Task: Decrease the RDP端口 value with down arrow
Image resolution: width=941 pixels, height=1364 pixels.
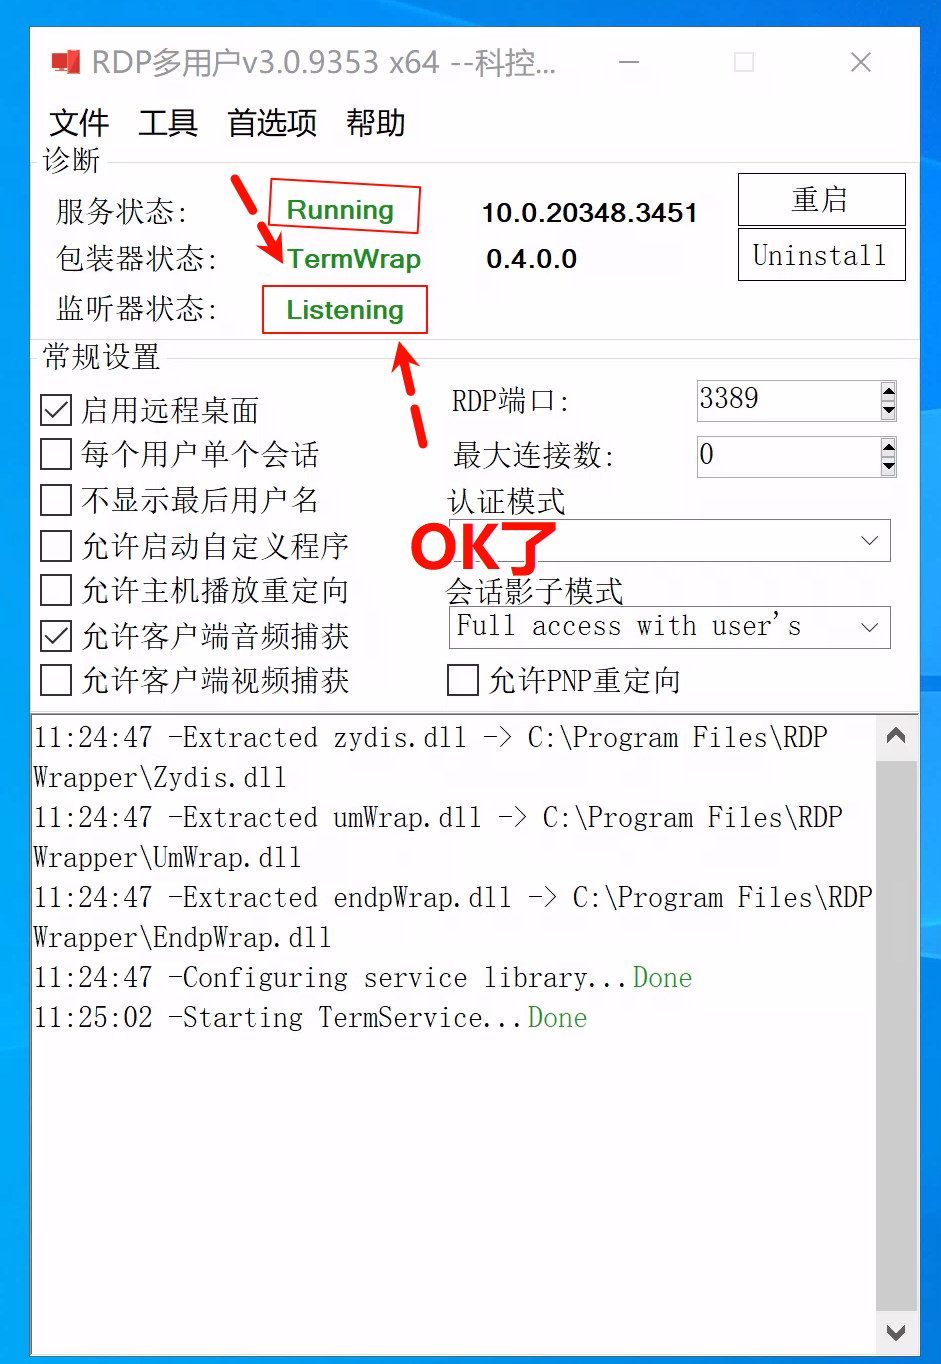Action: [x=888, y=410]
